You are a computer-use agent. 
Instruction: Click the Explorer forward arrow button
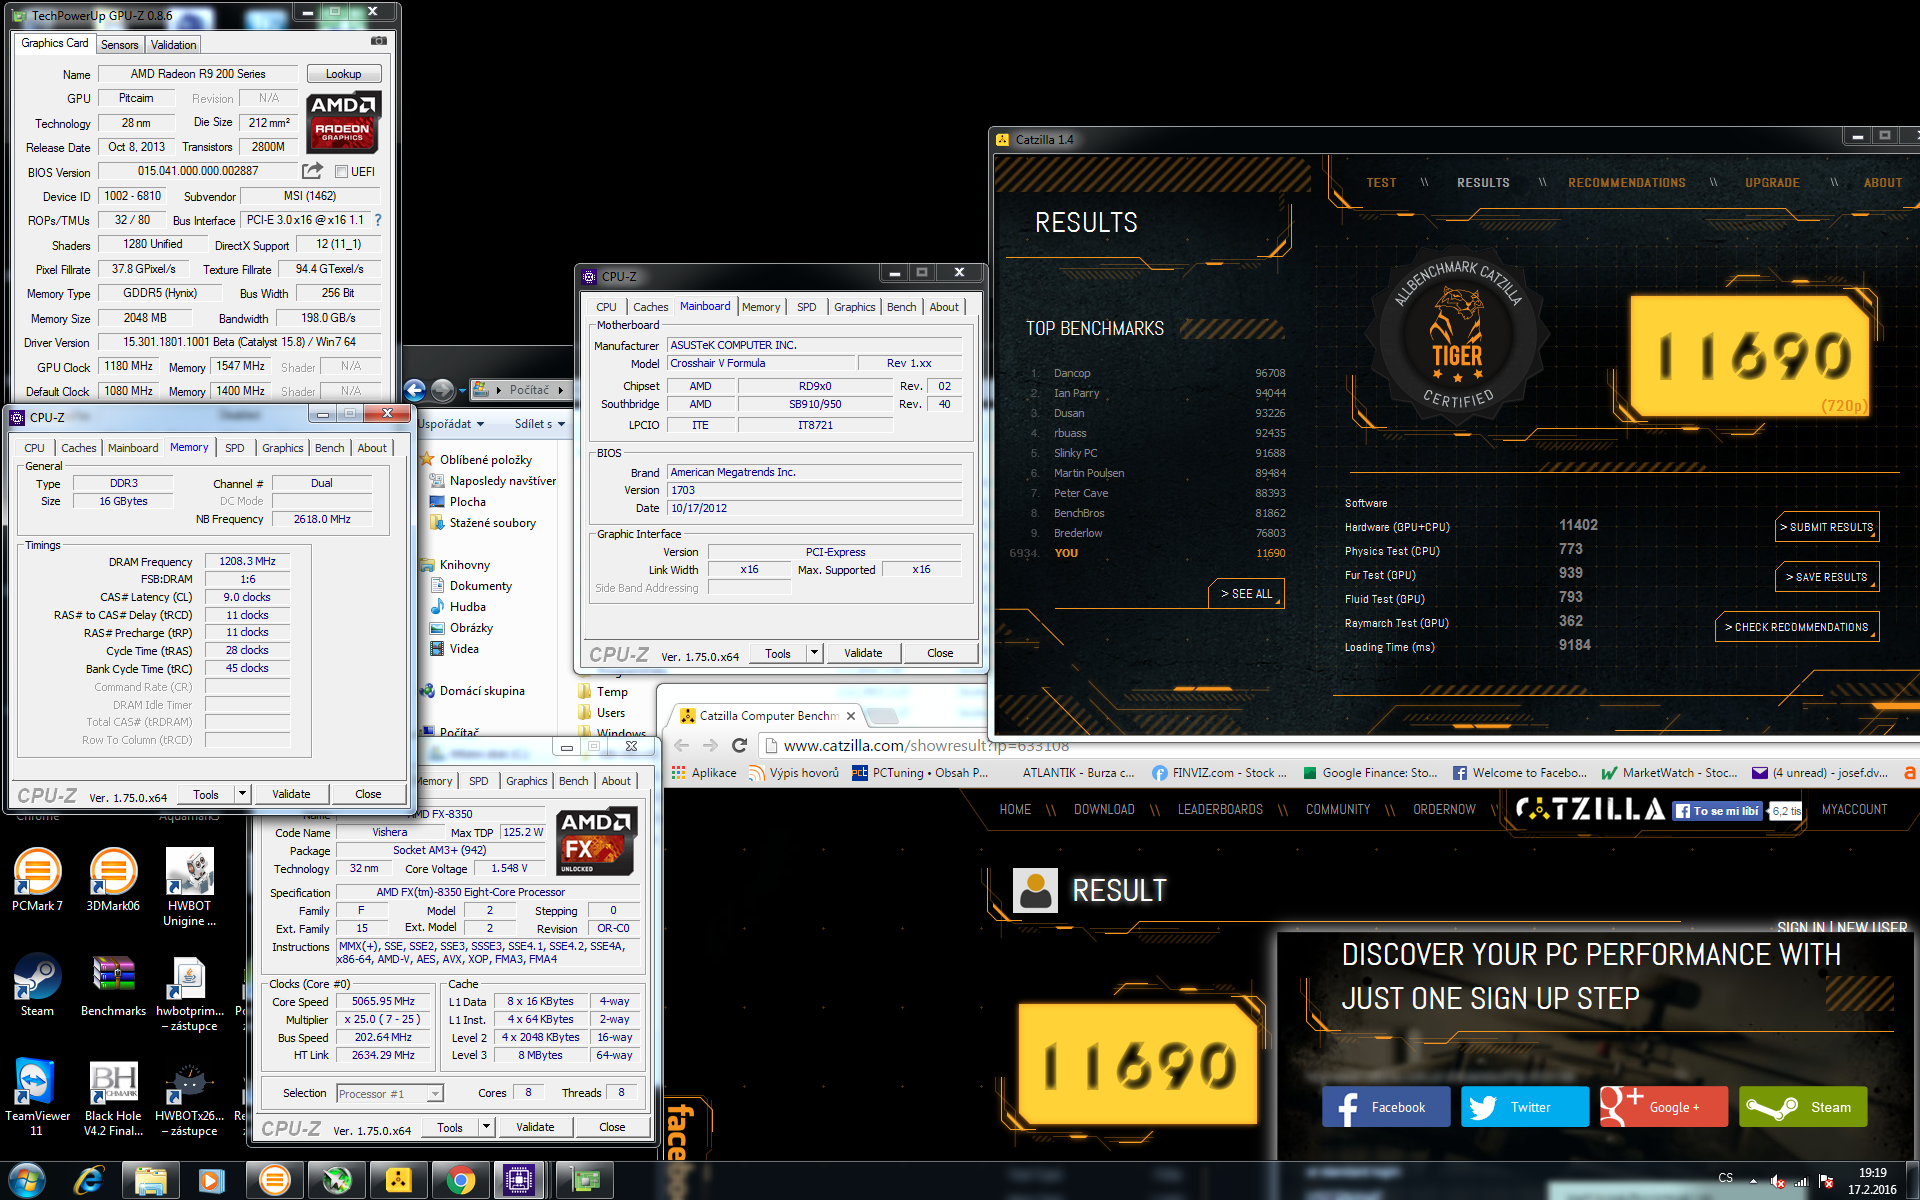coord(442,390)
